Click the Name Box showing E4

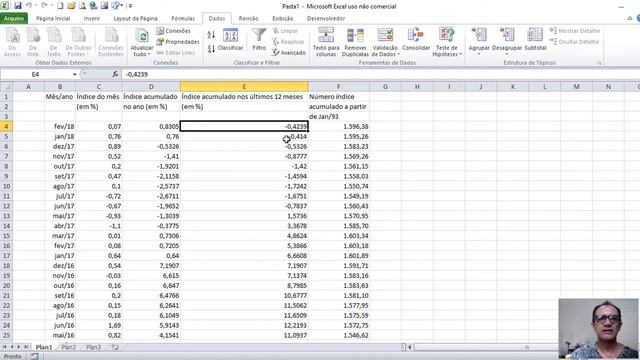(x=36, y=74)
